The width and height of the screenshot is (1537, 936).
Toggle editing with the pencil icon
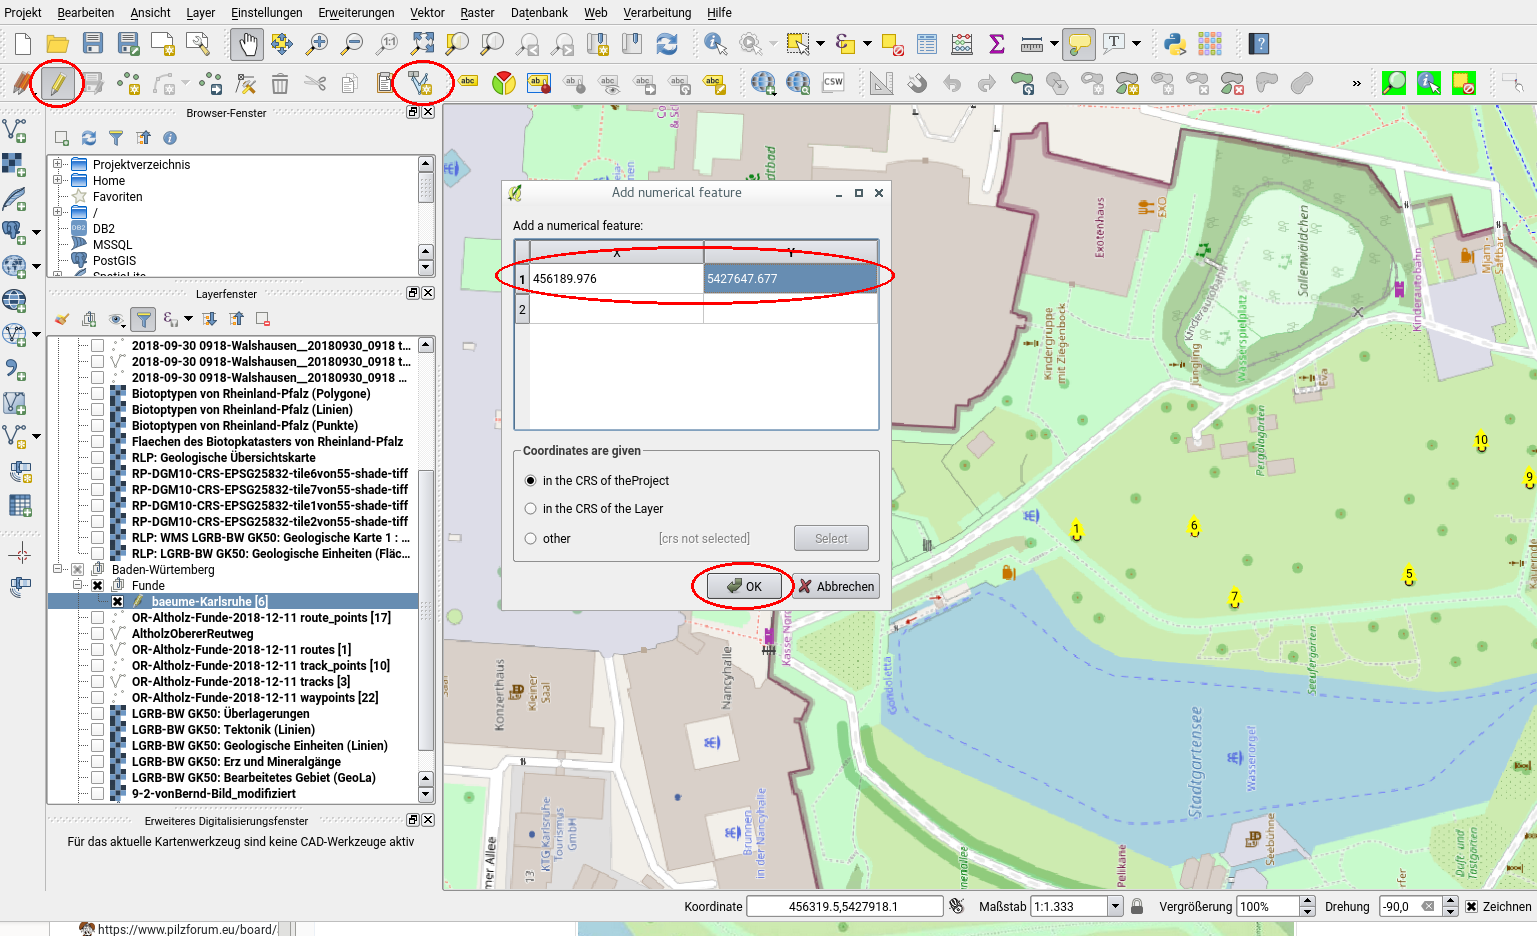(x=57, y=83)
